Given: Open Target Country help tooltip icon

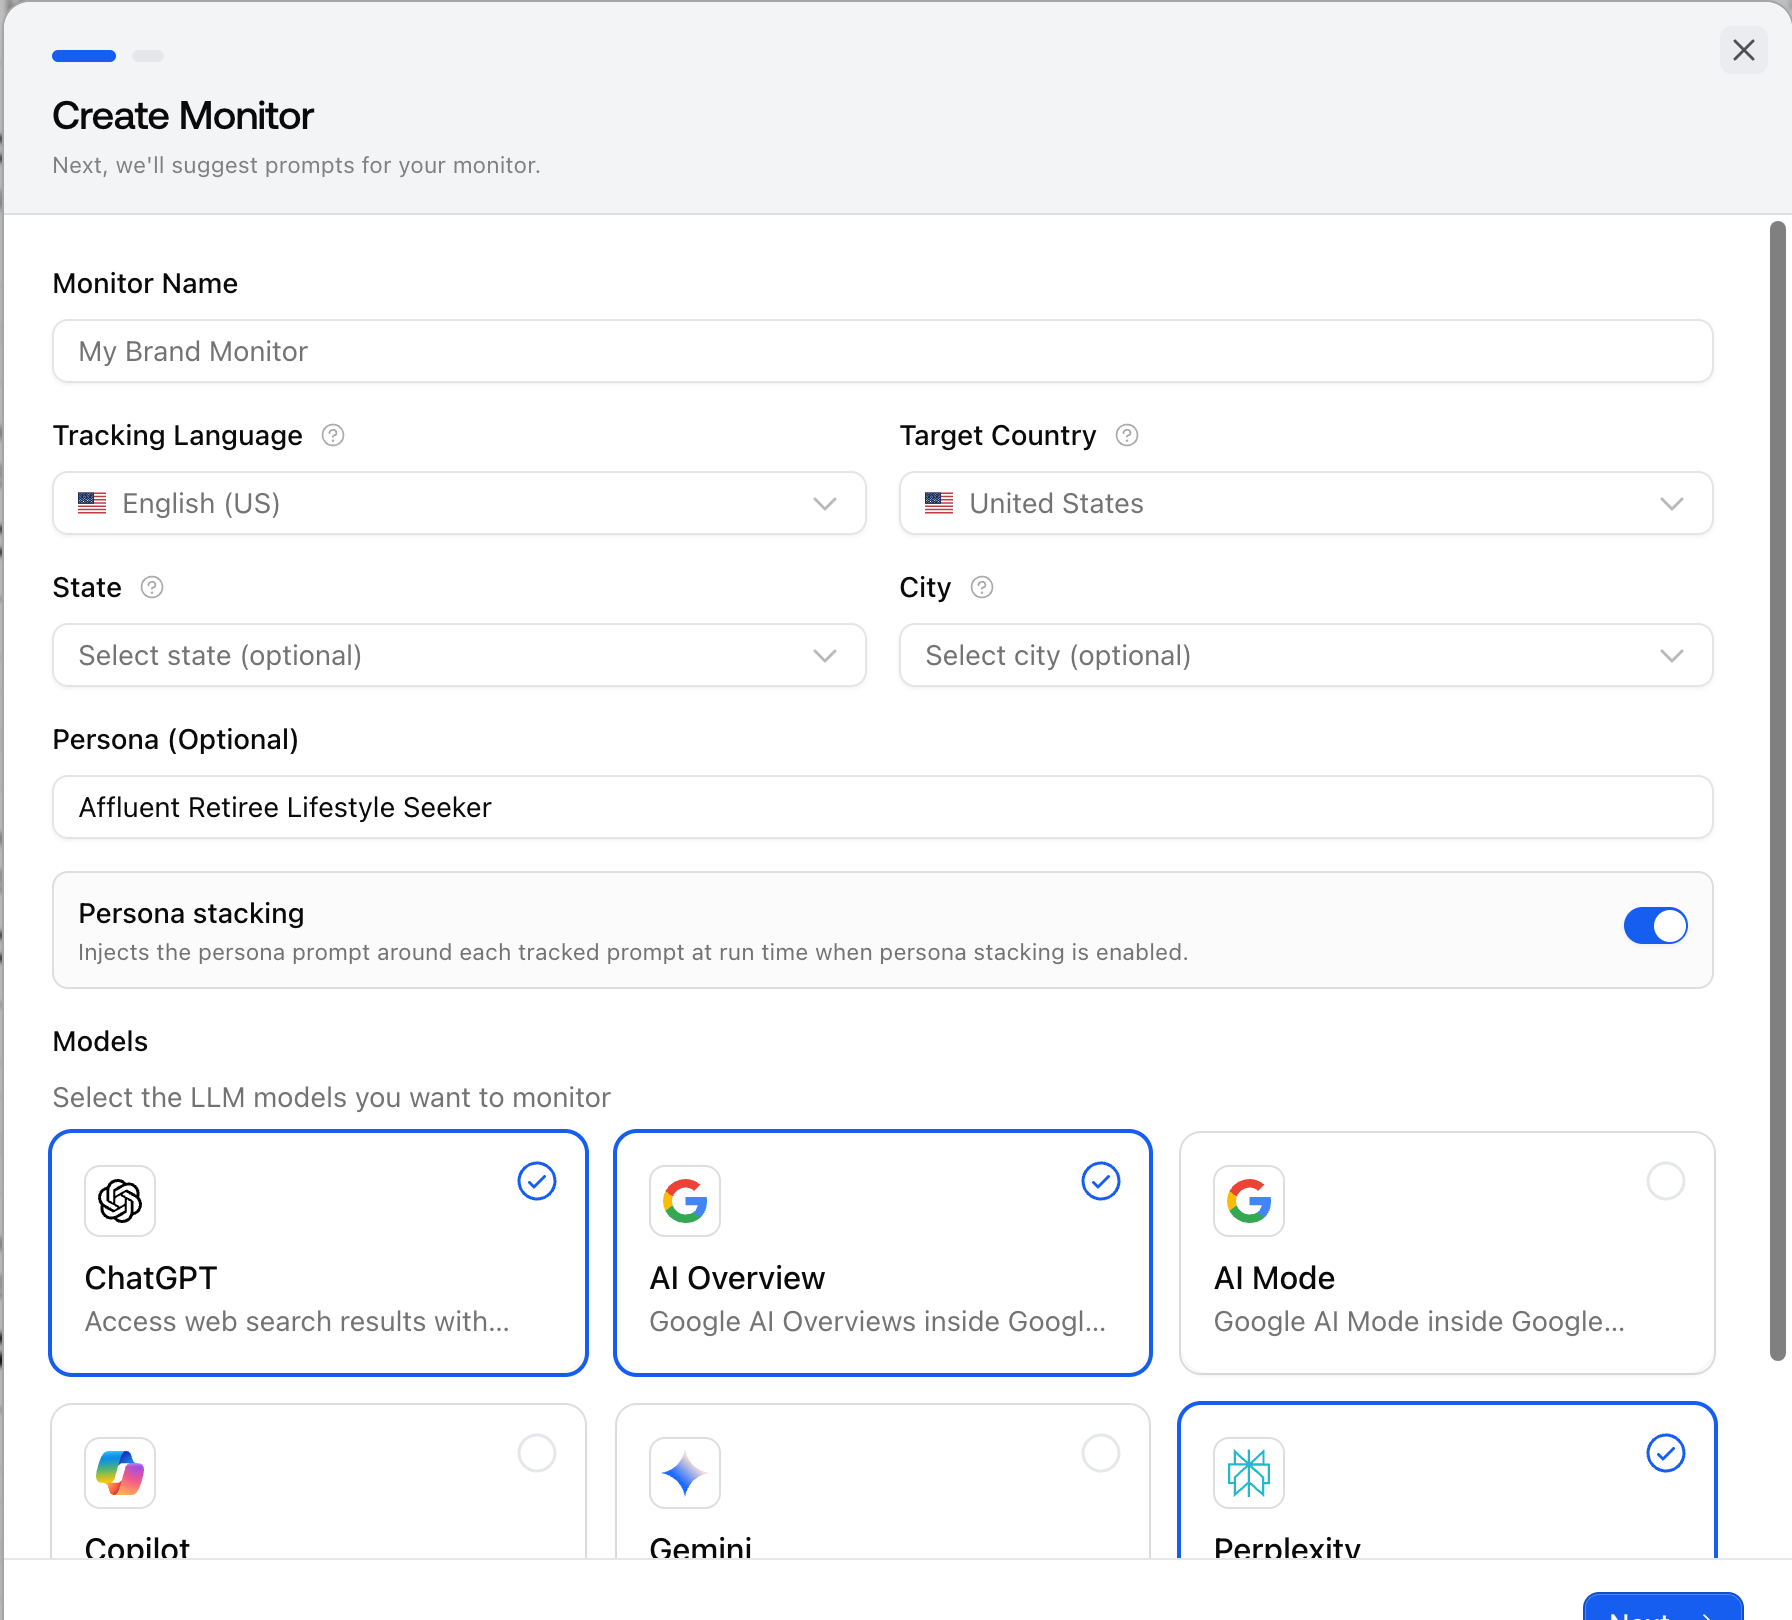Looking at the screenshot, I should point(1127,435).
